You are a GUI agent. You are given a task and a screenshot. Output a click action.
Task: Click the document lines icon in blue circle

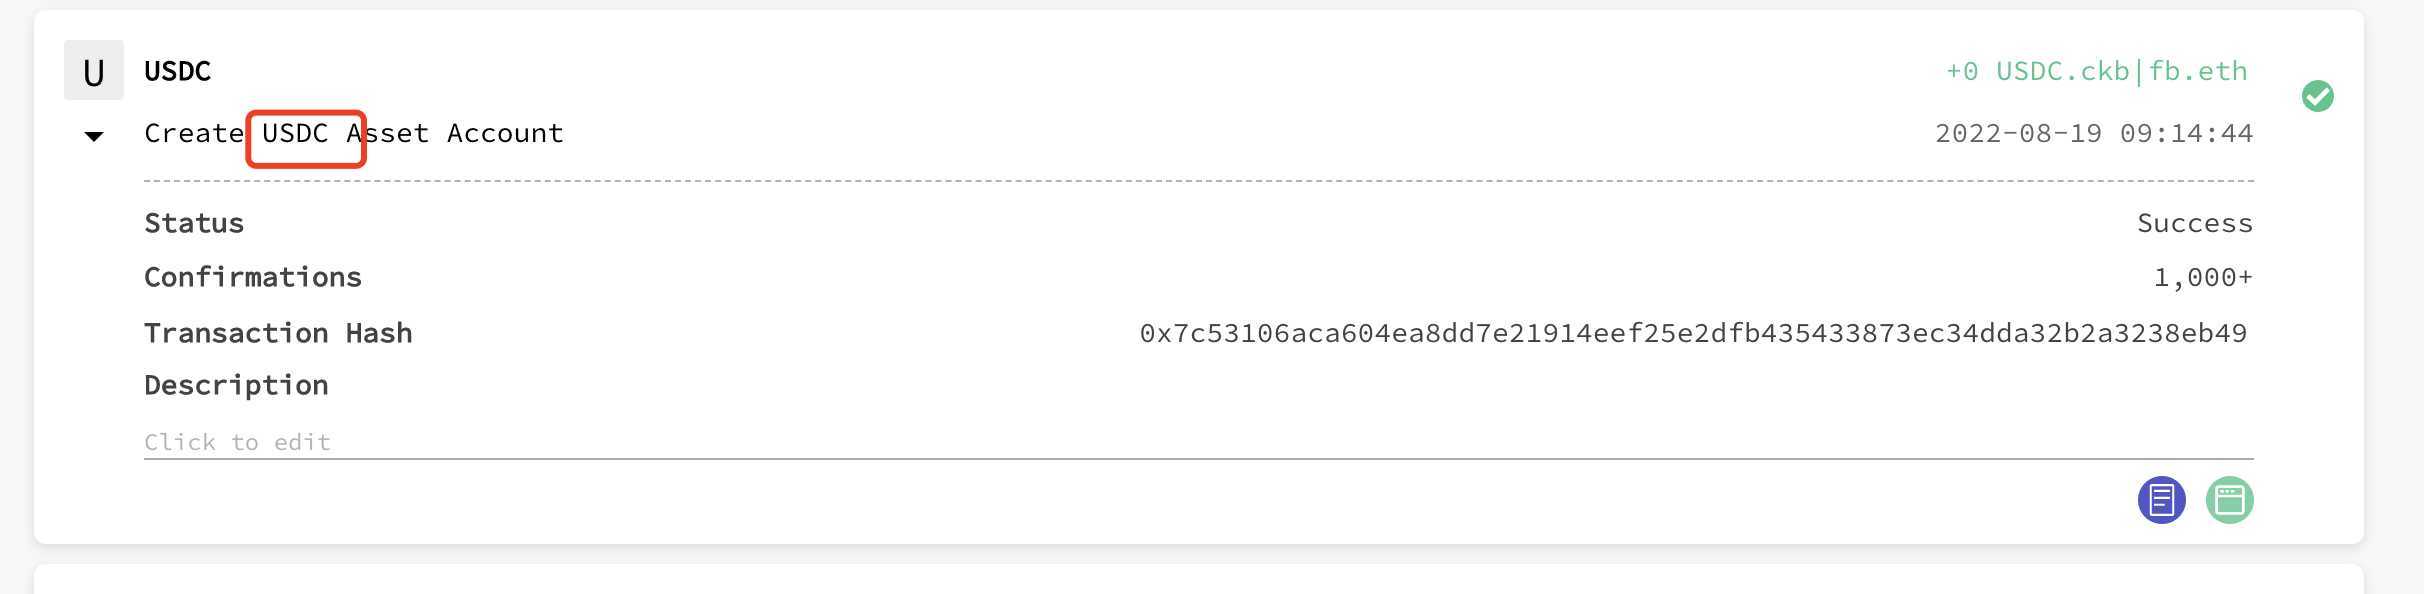pyautogui.click(x=2162, y=500)
